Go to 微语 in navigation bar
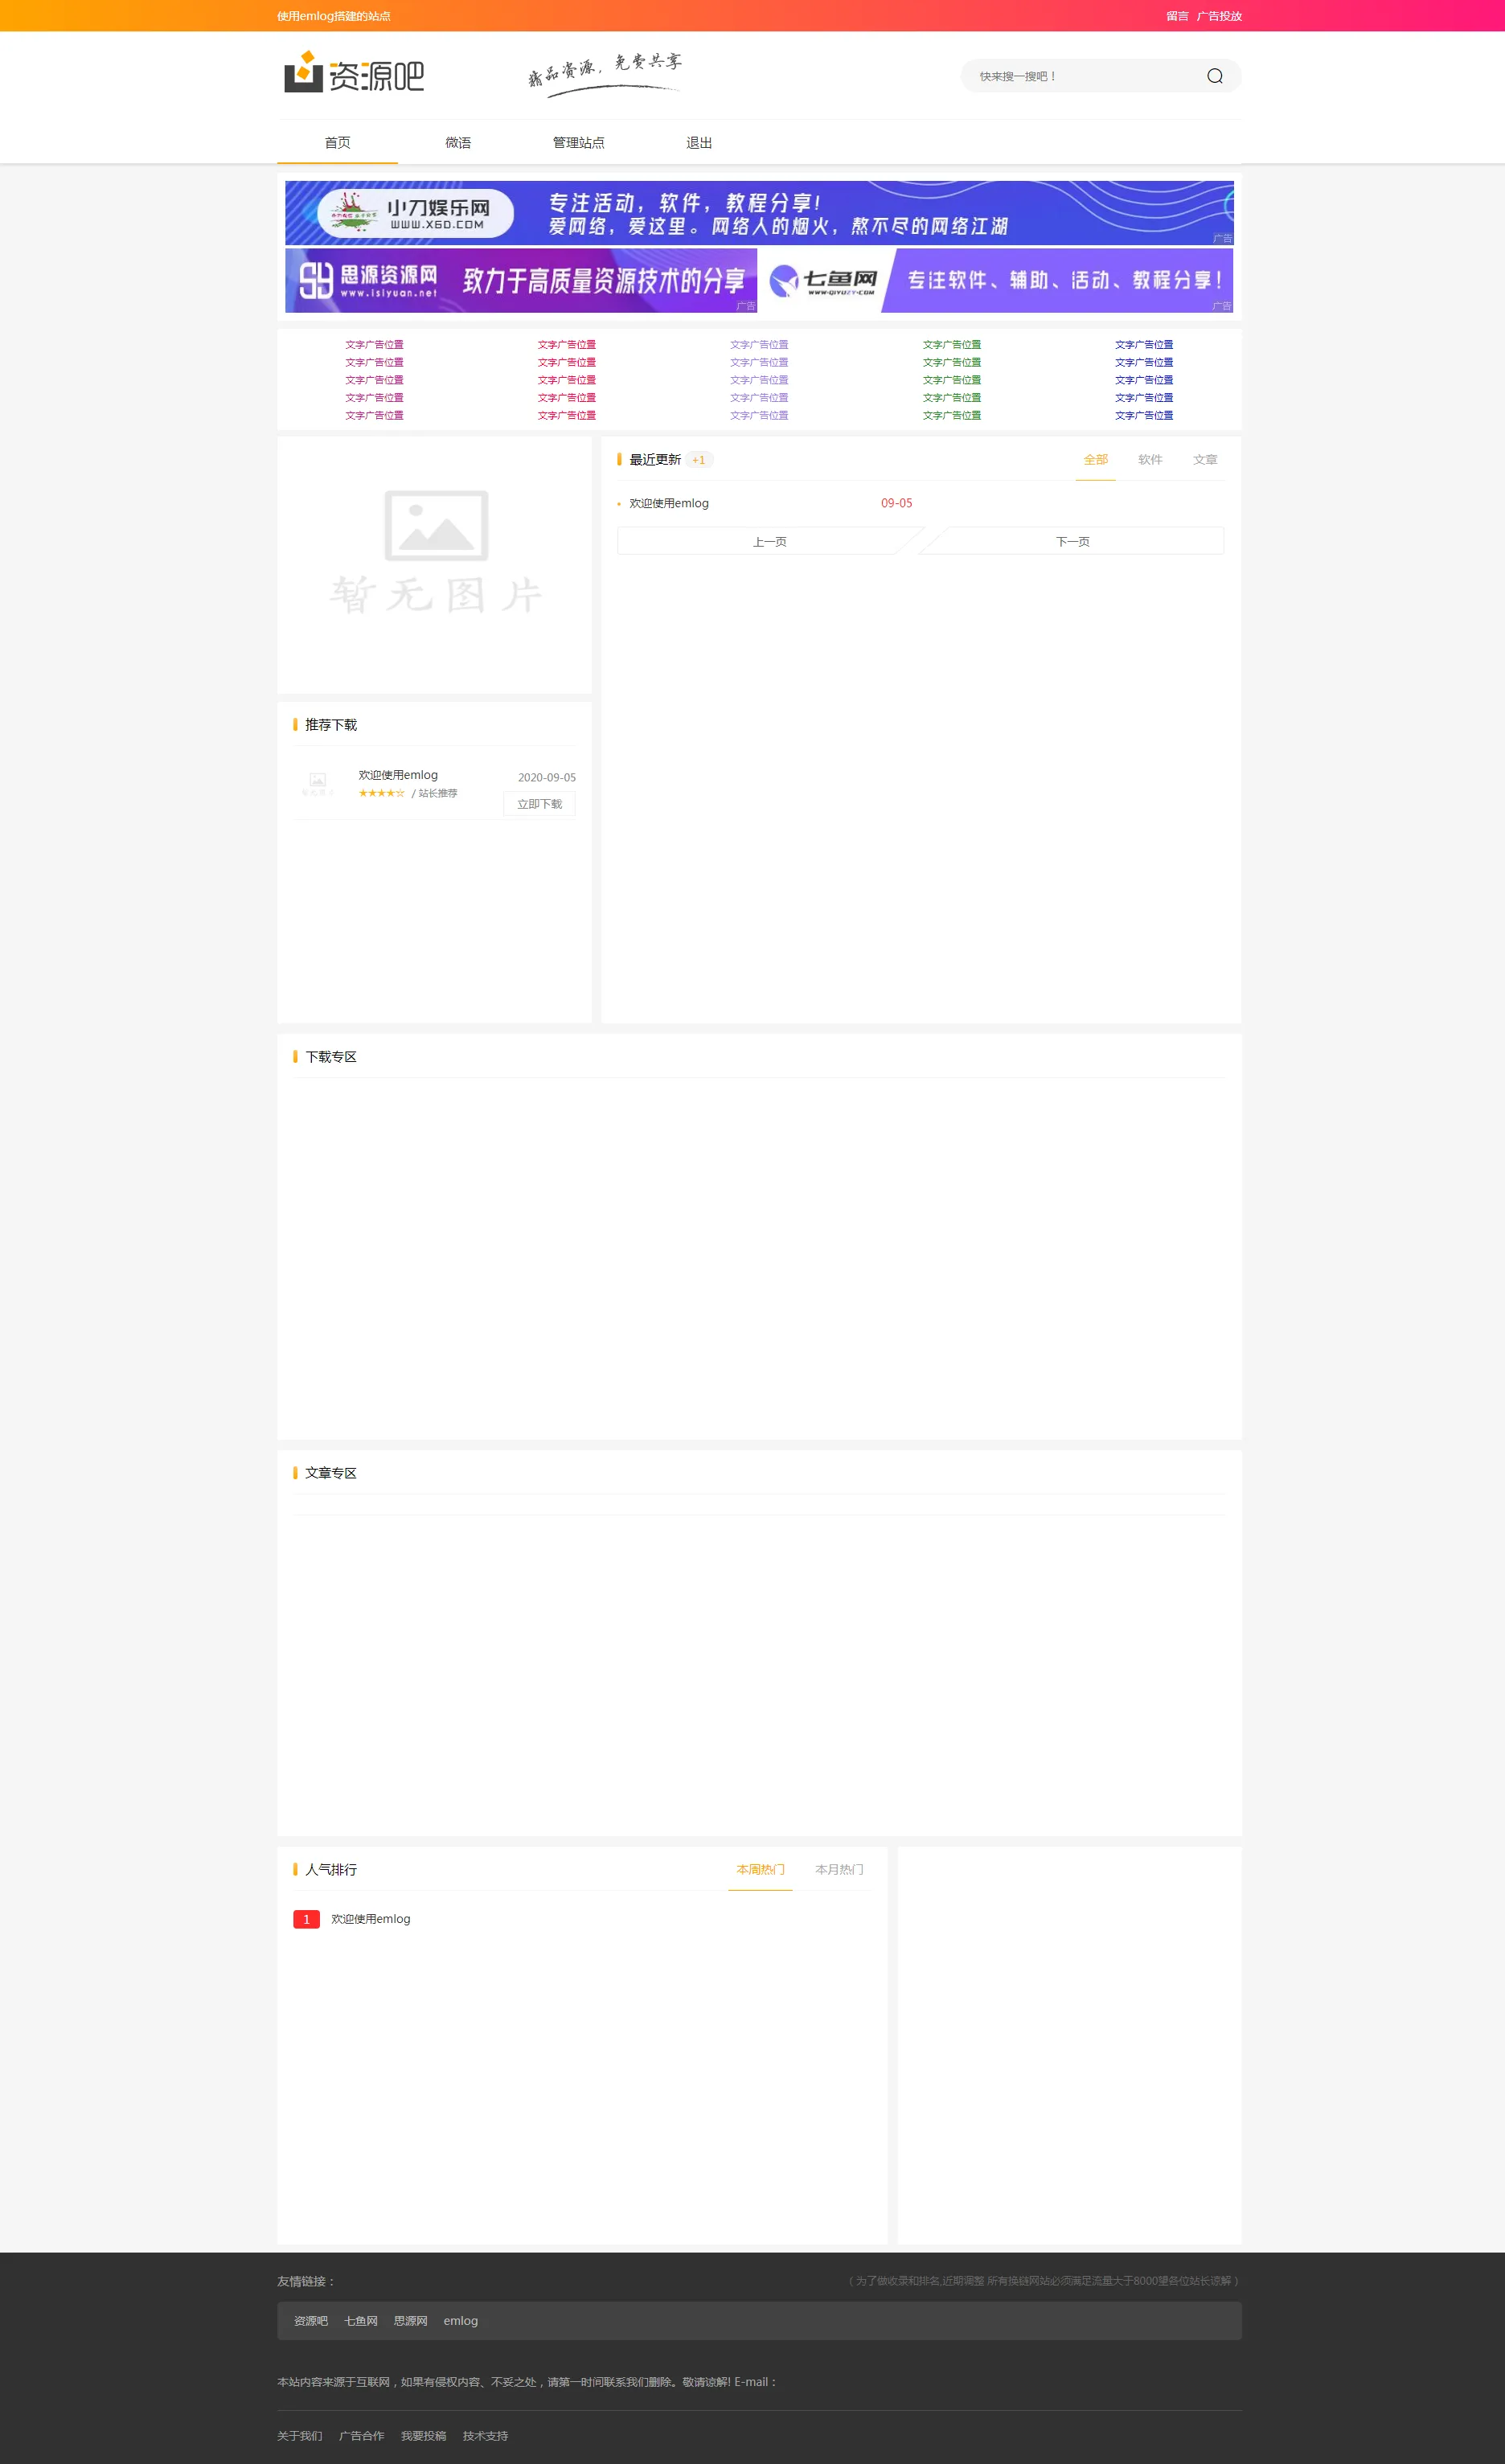 (458, 143)
